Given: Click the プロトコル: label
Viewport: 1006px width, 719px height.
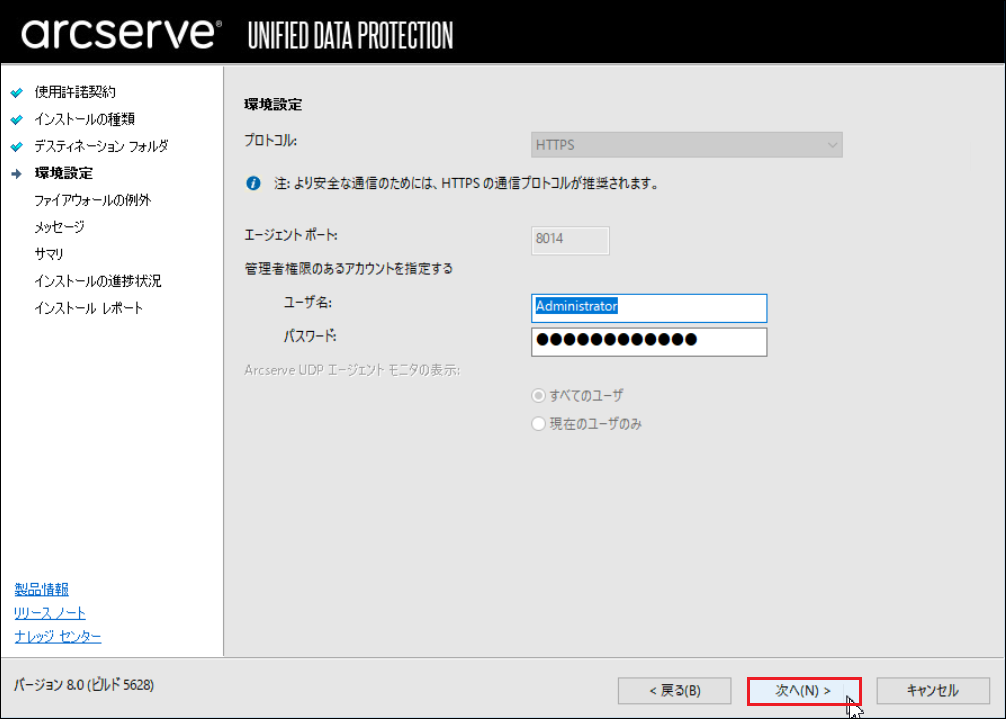Looking at the screenshot, I should pos(270,140).
